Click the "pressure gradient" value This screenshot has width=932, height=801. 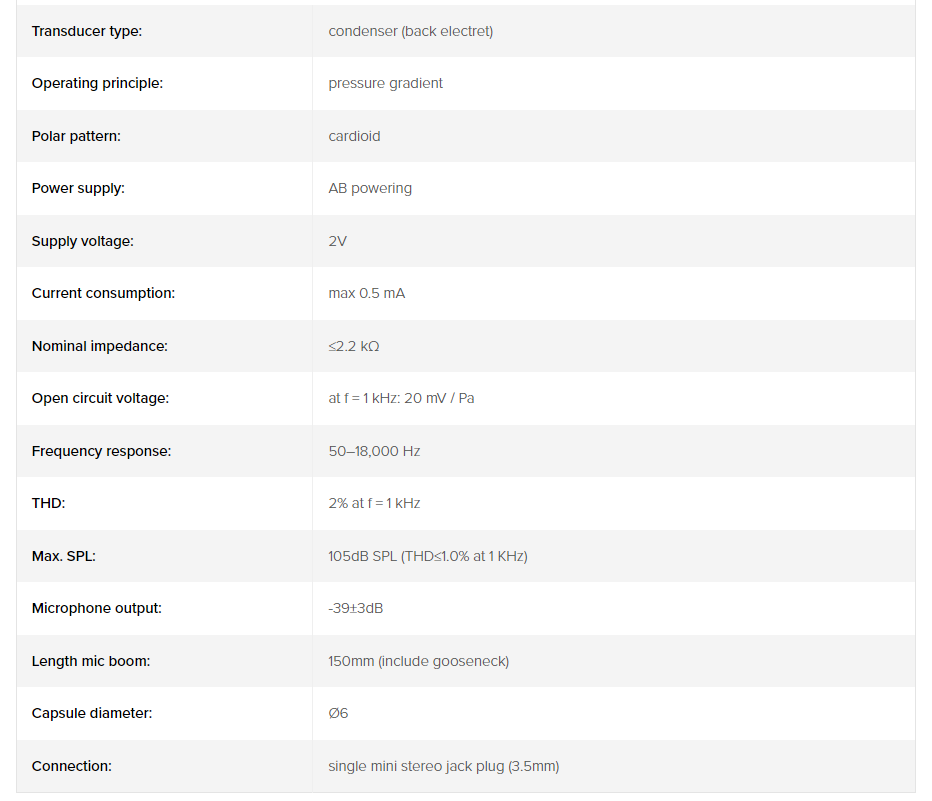[x=385, y=83]
